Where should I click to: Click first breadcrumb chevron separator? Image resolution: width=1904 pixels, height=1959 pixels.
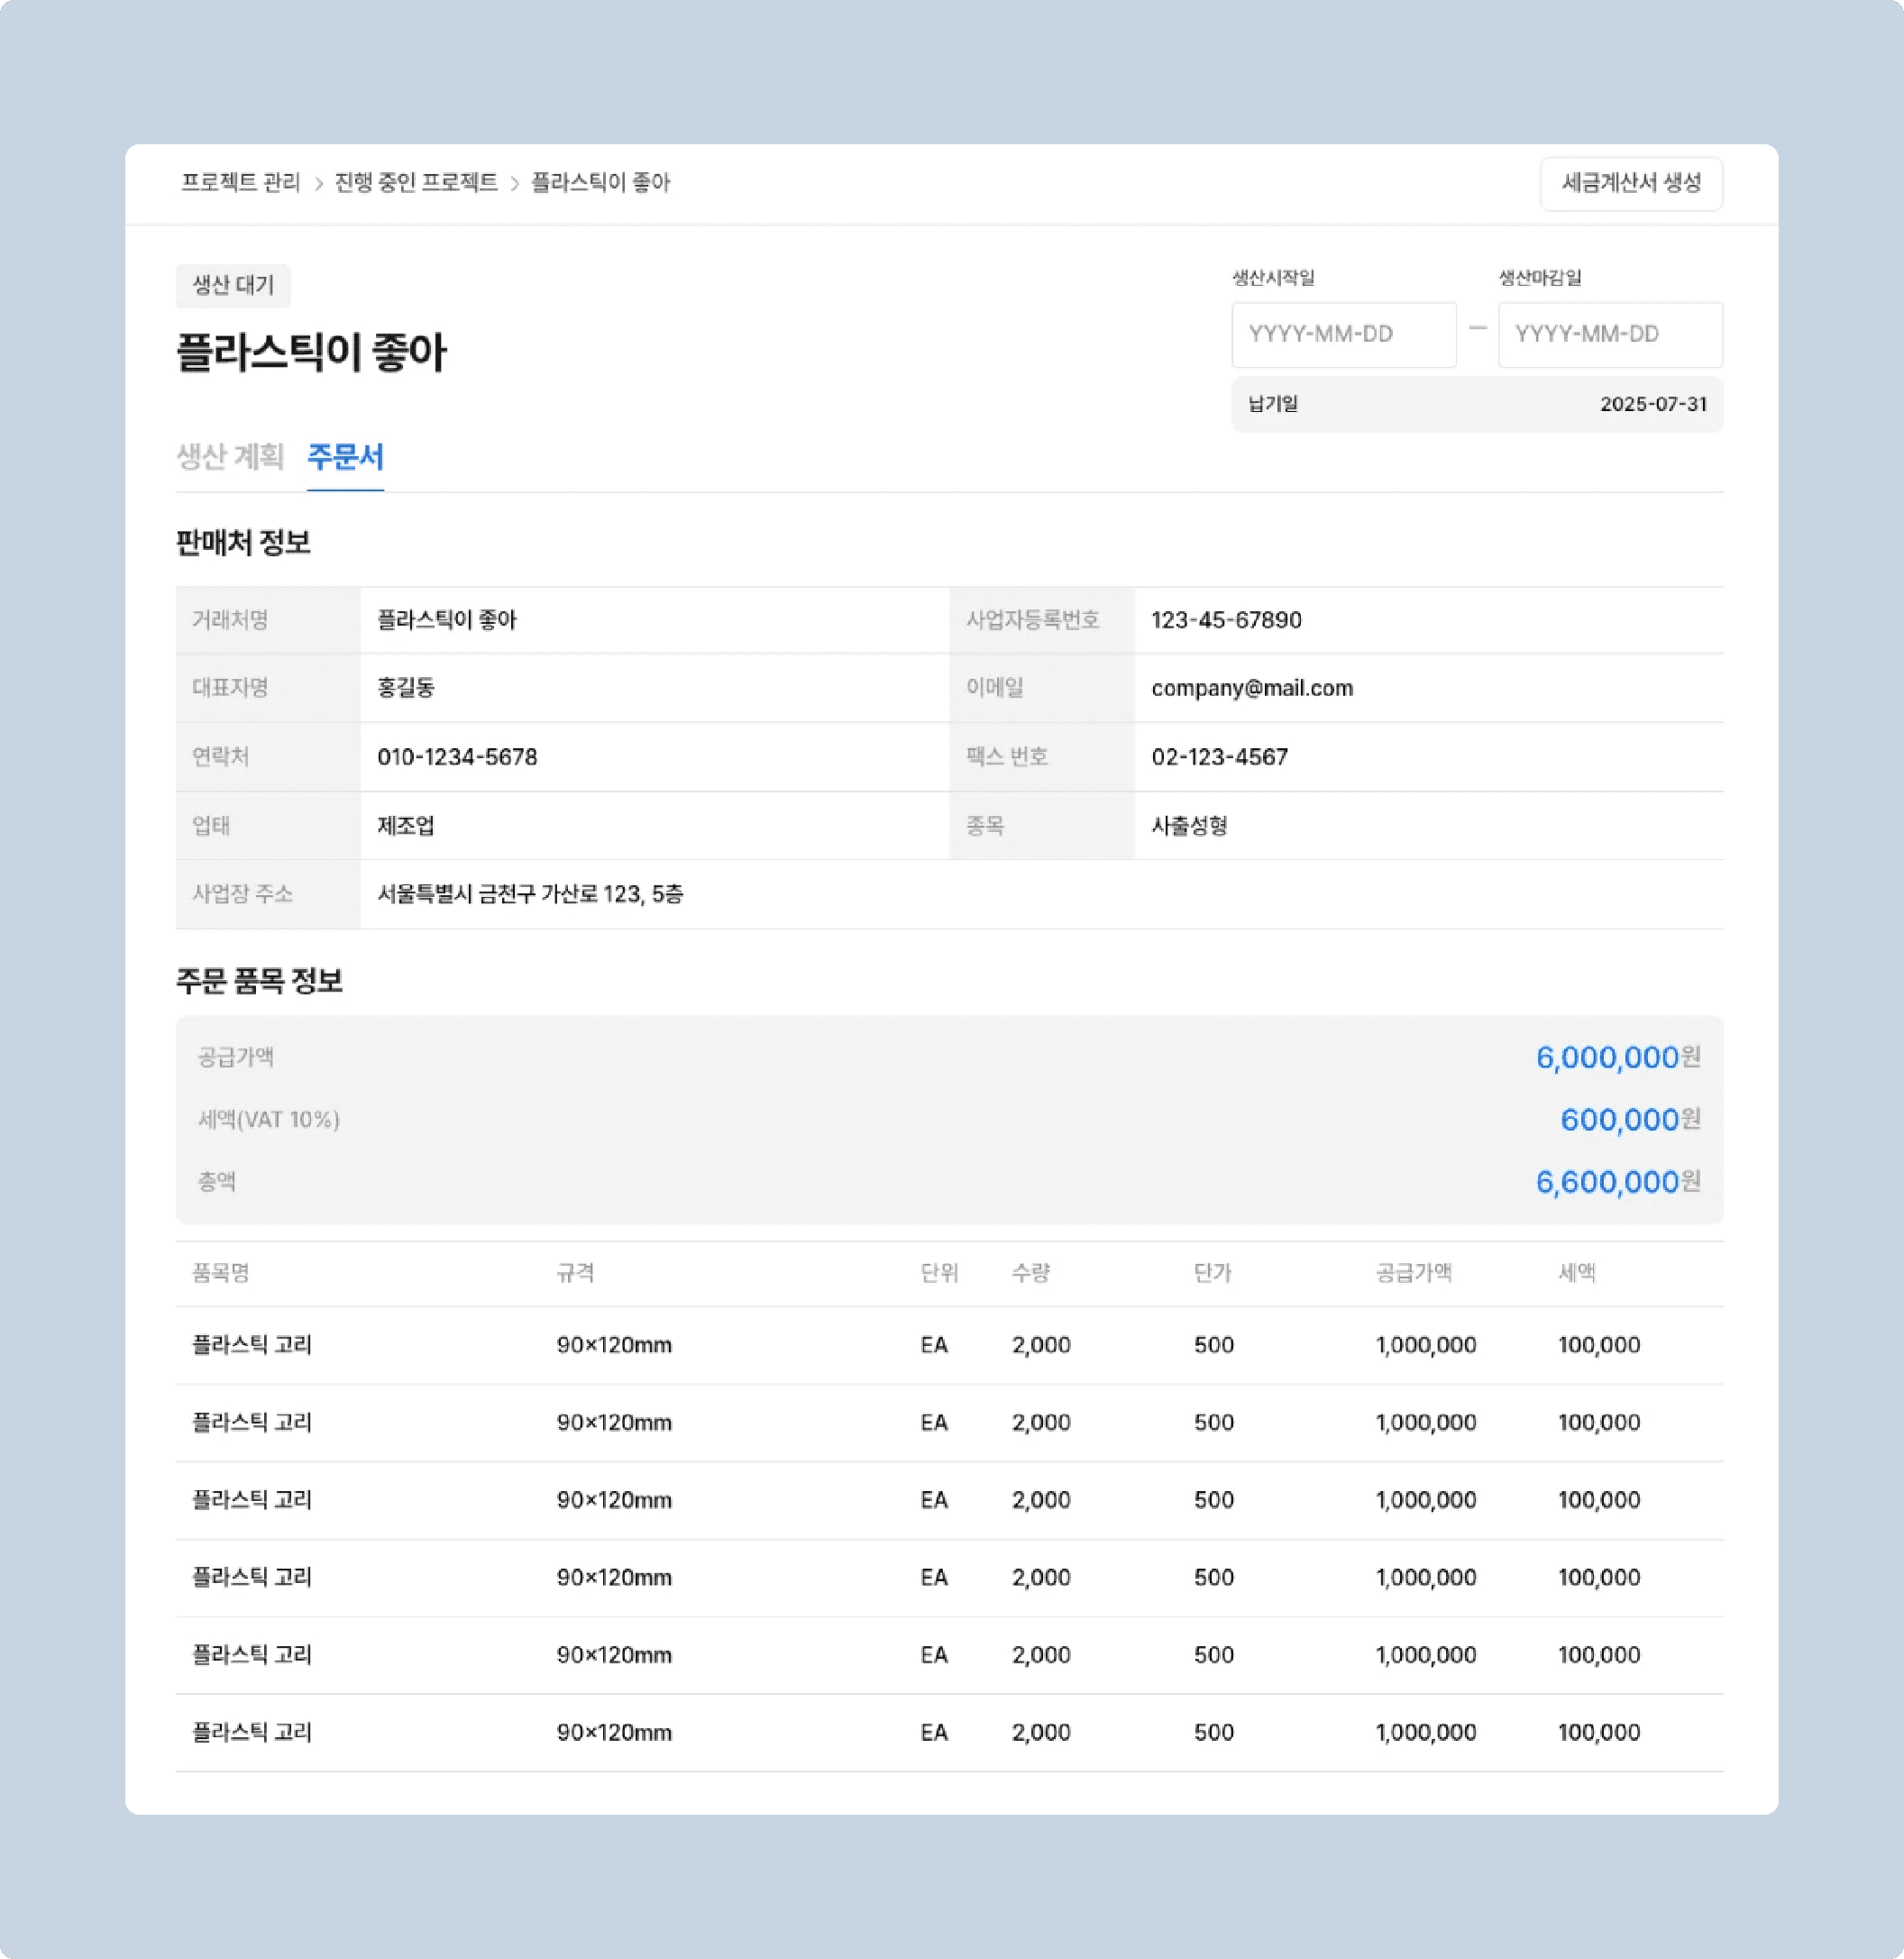[318, 184]
